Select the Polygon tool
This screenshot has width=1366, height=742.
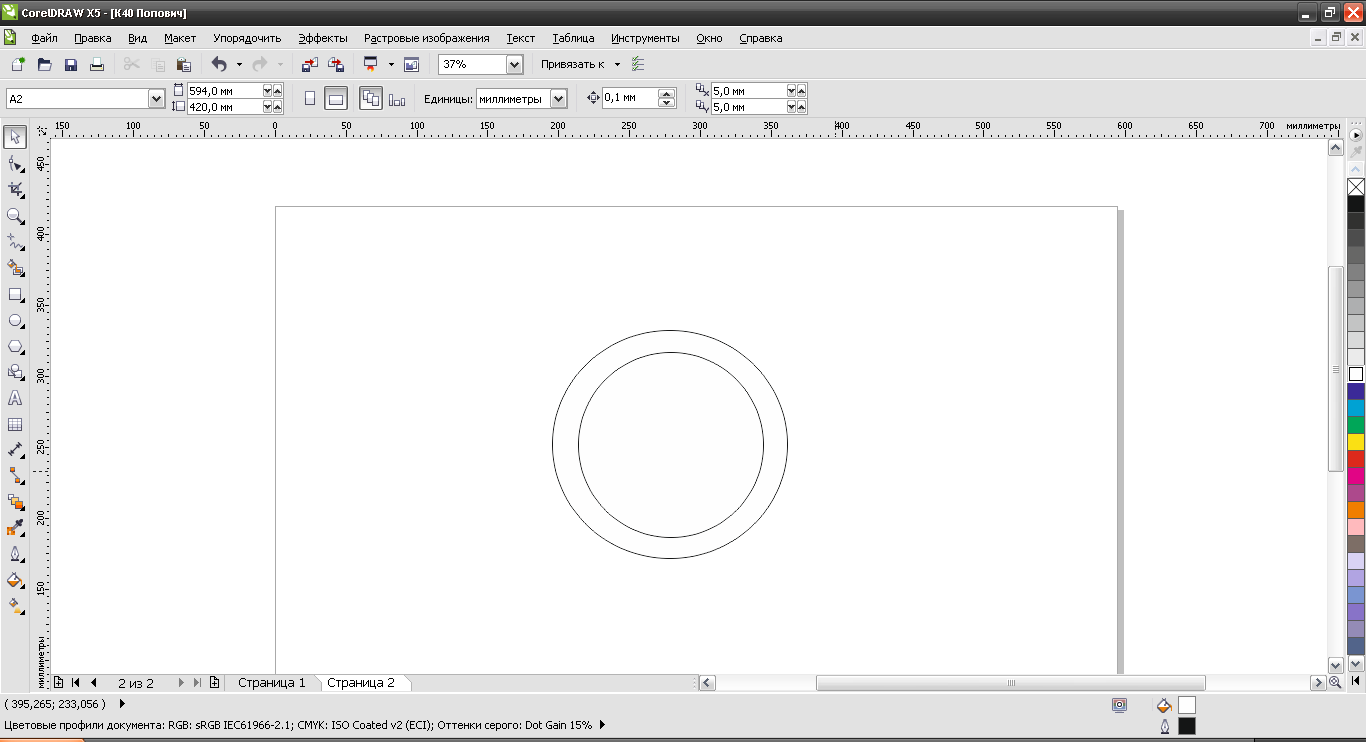(x=16, y=346)
